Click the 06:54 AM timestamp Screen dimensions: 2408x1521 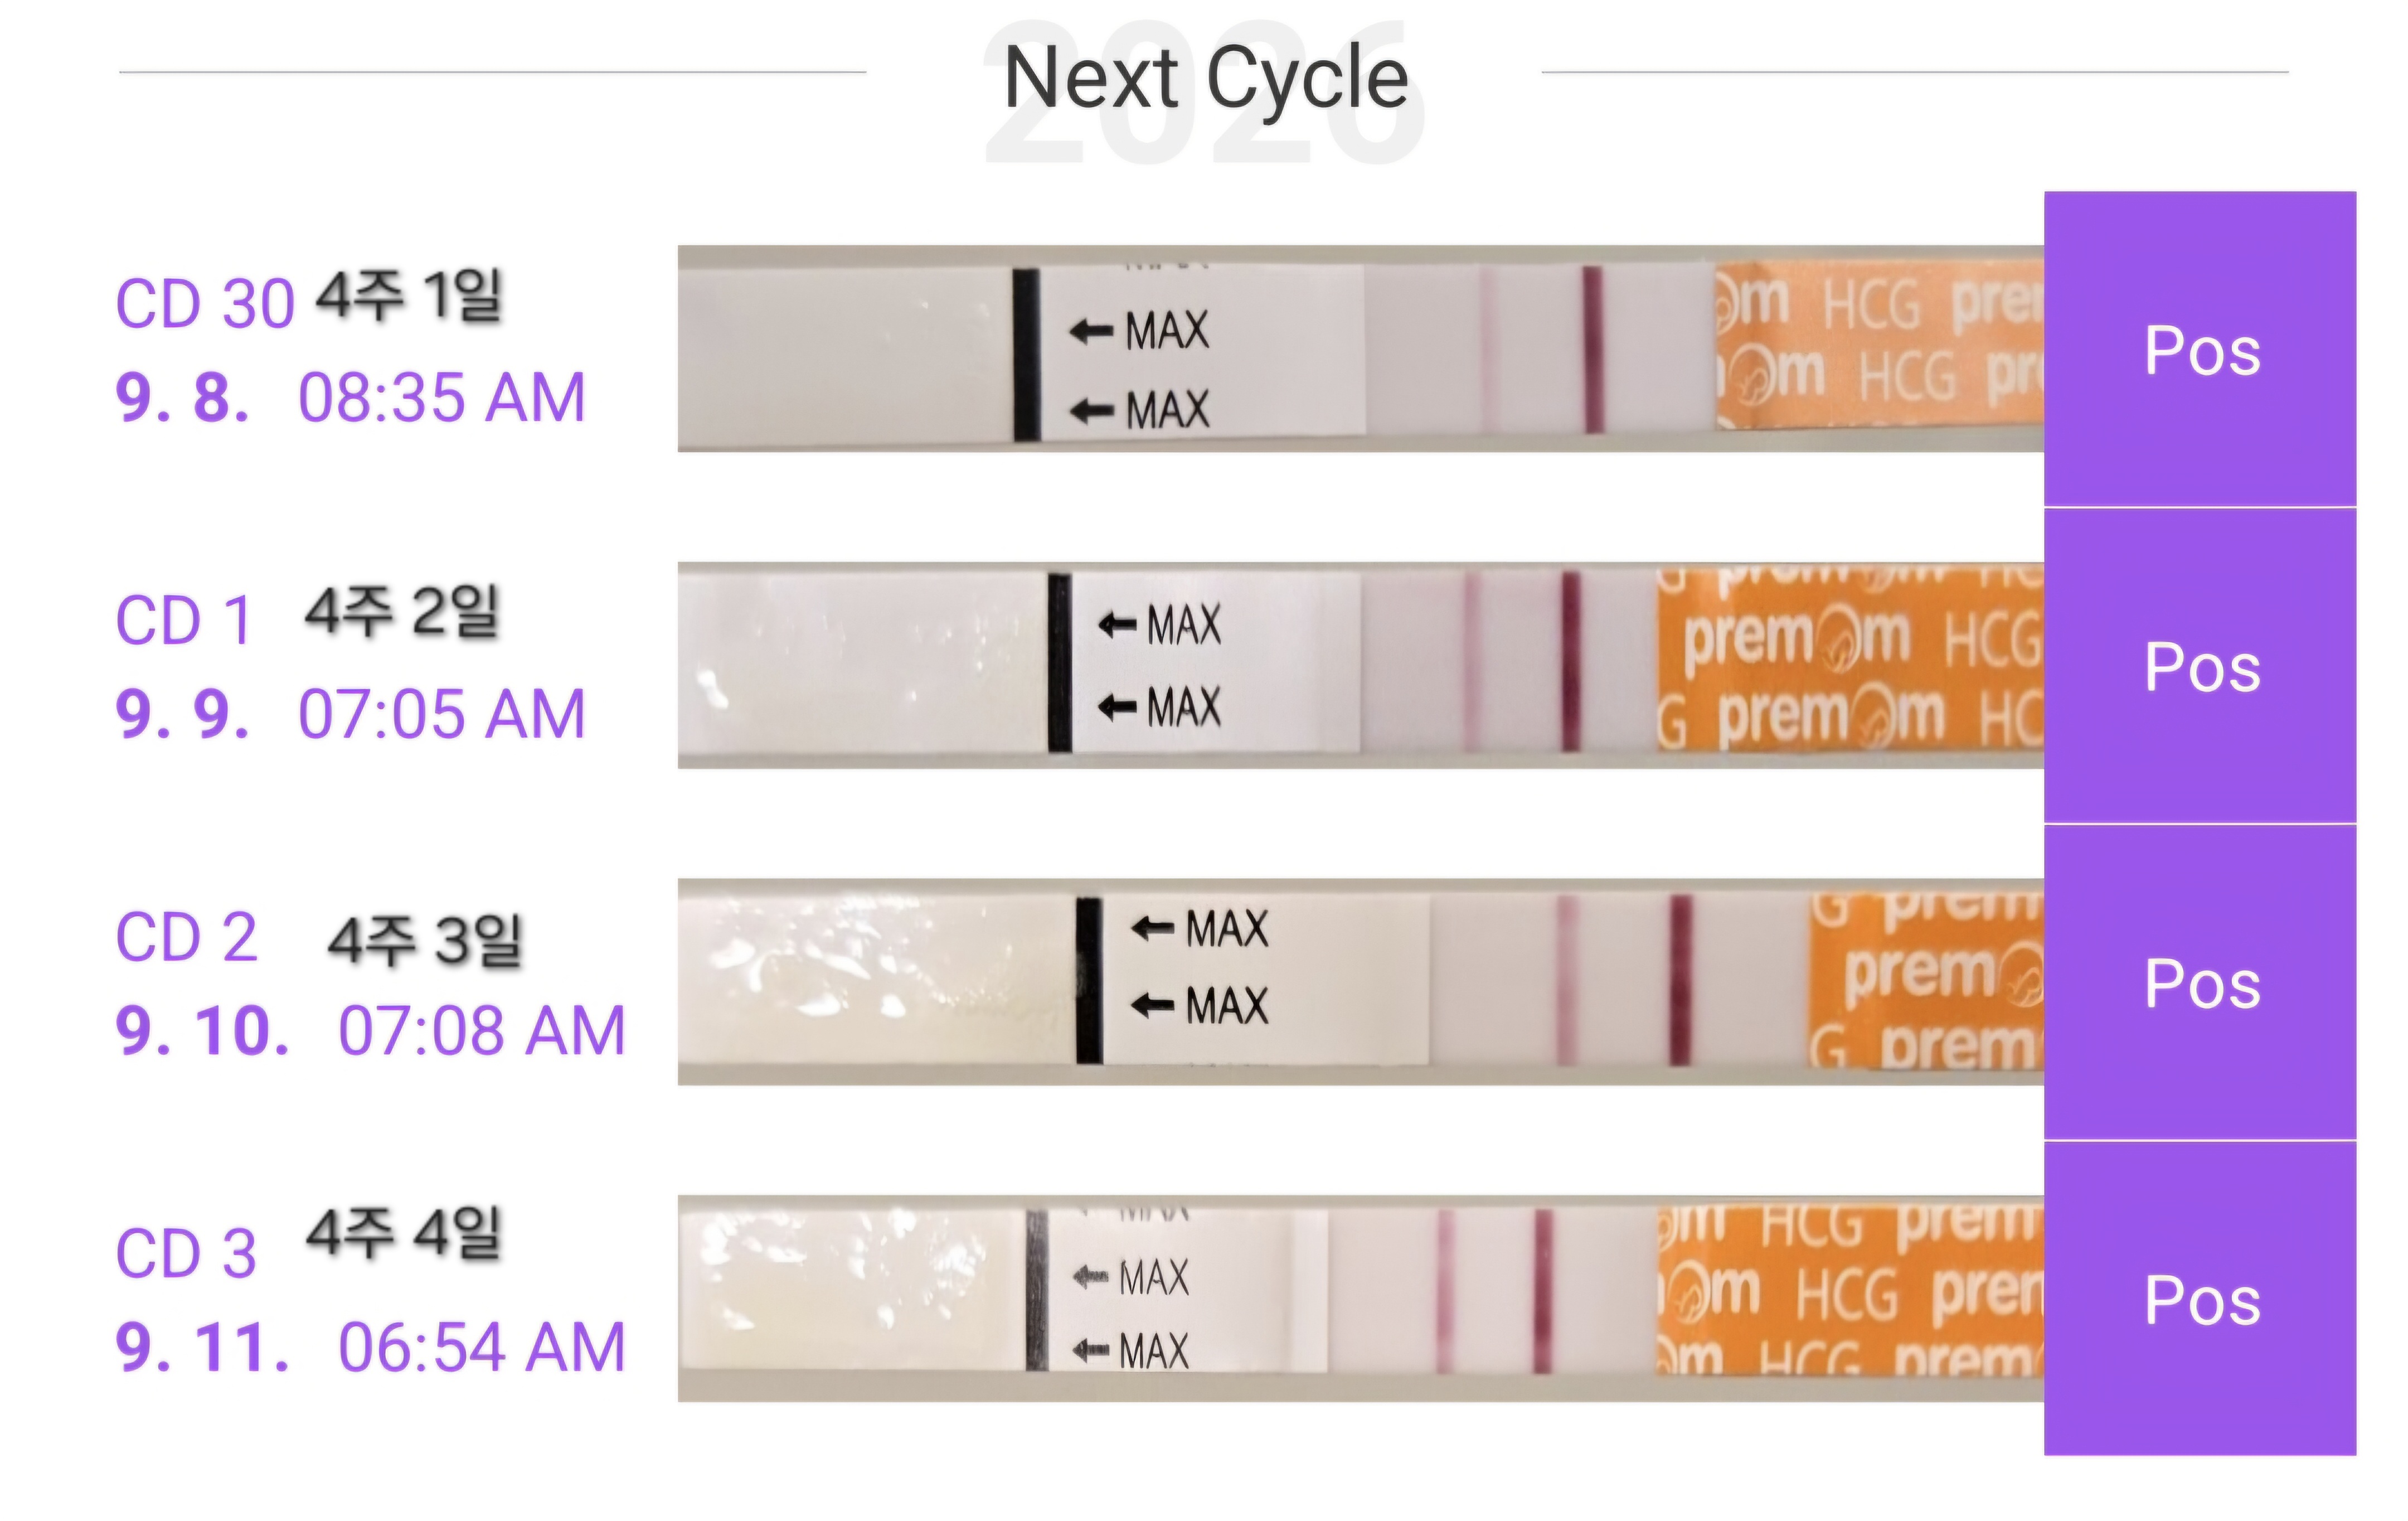[481, 1346]
